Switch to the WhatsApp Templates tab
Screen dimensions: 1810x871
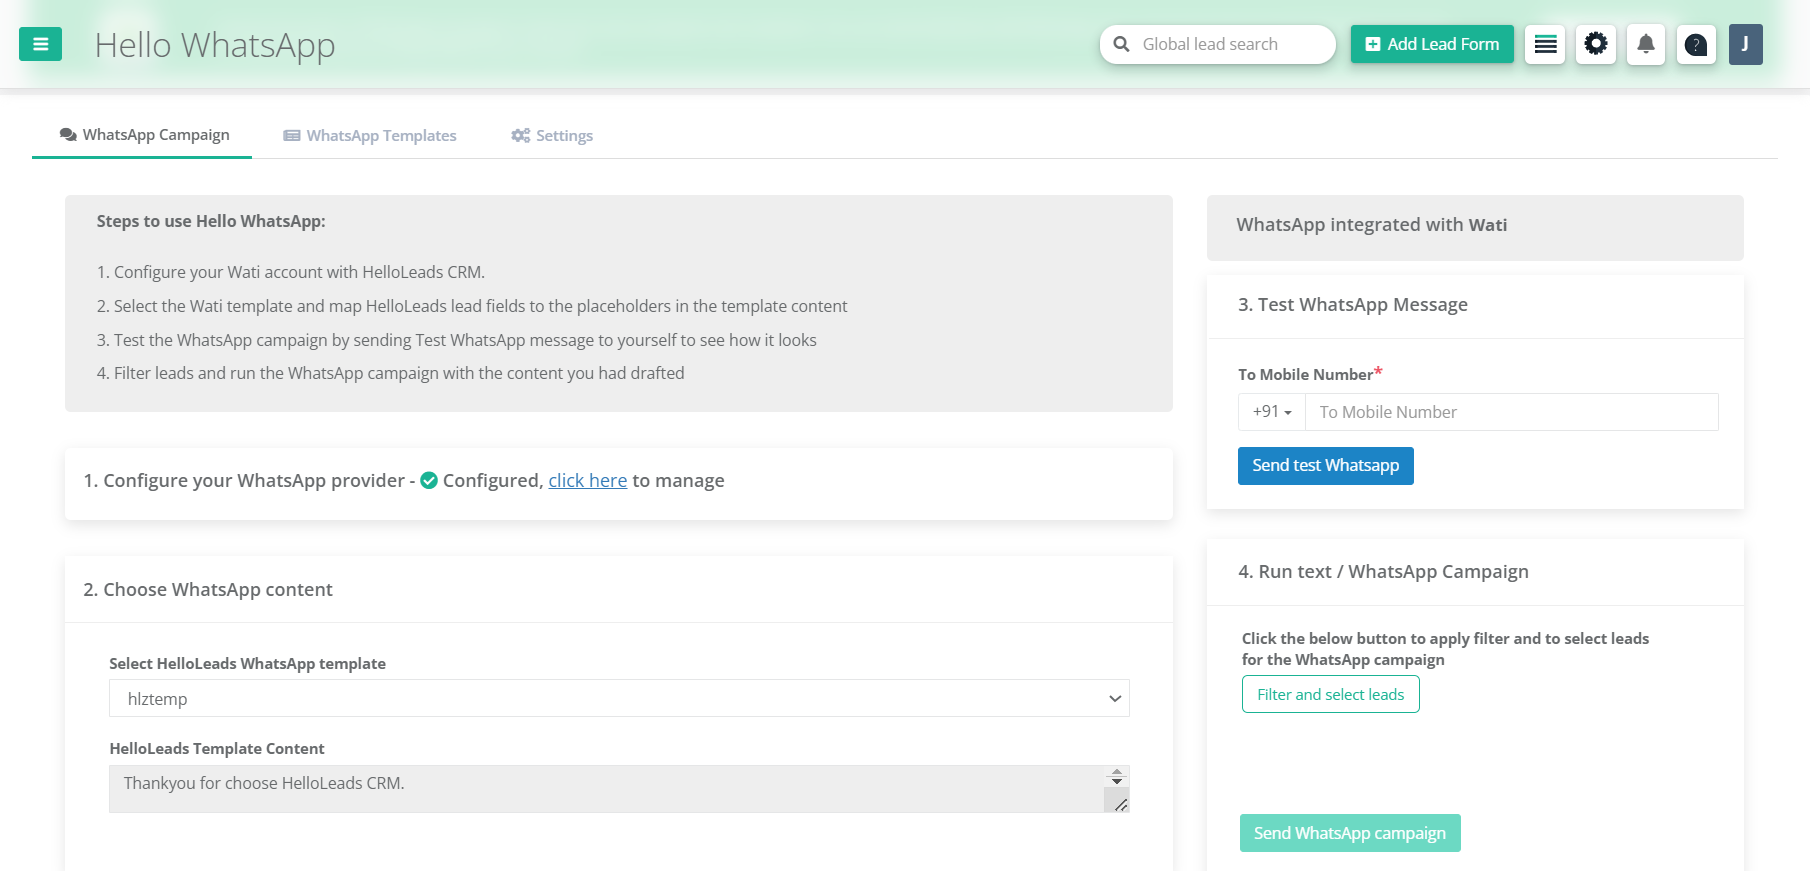click(370, 135)
